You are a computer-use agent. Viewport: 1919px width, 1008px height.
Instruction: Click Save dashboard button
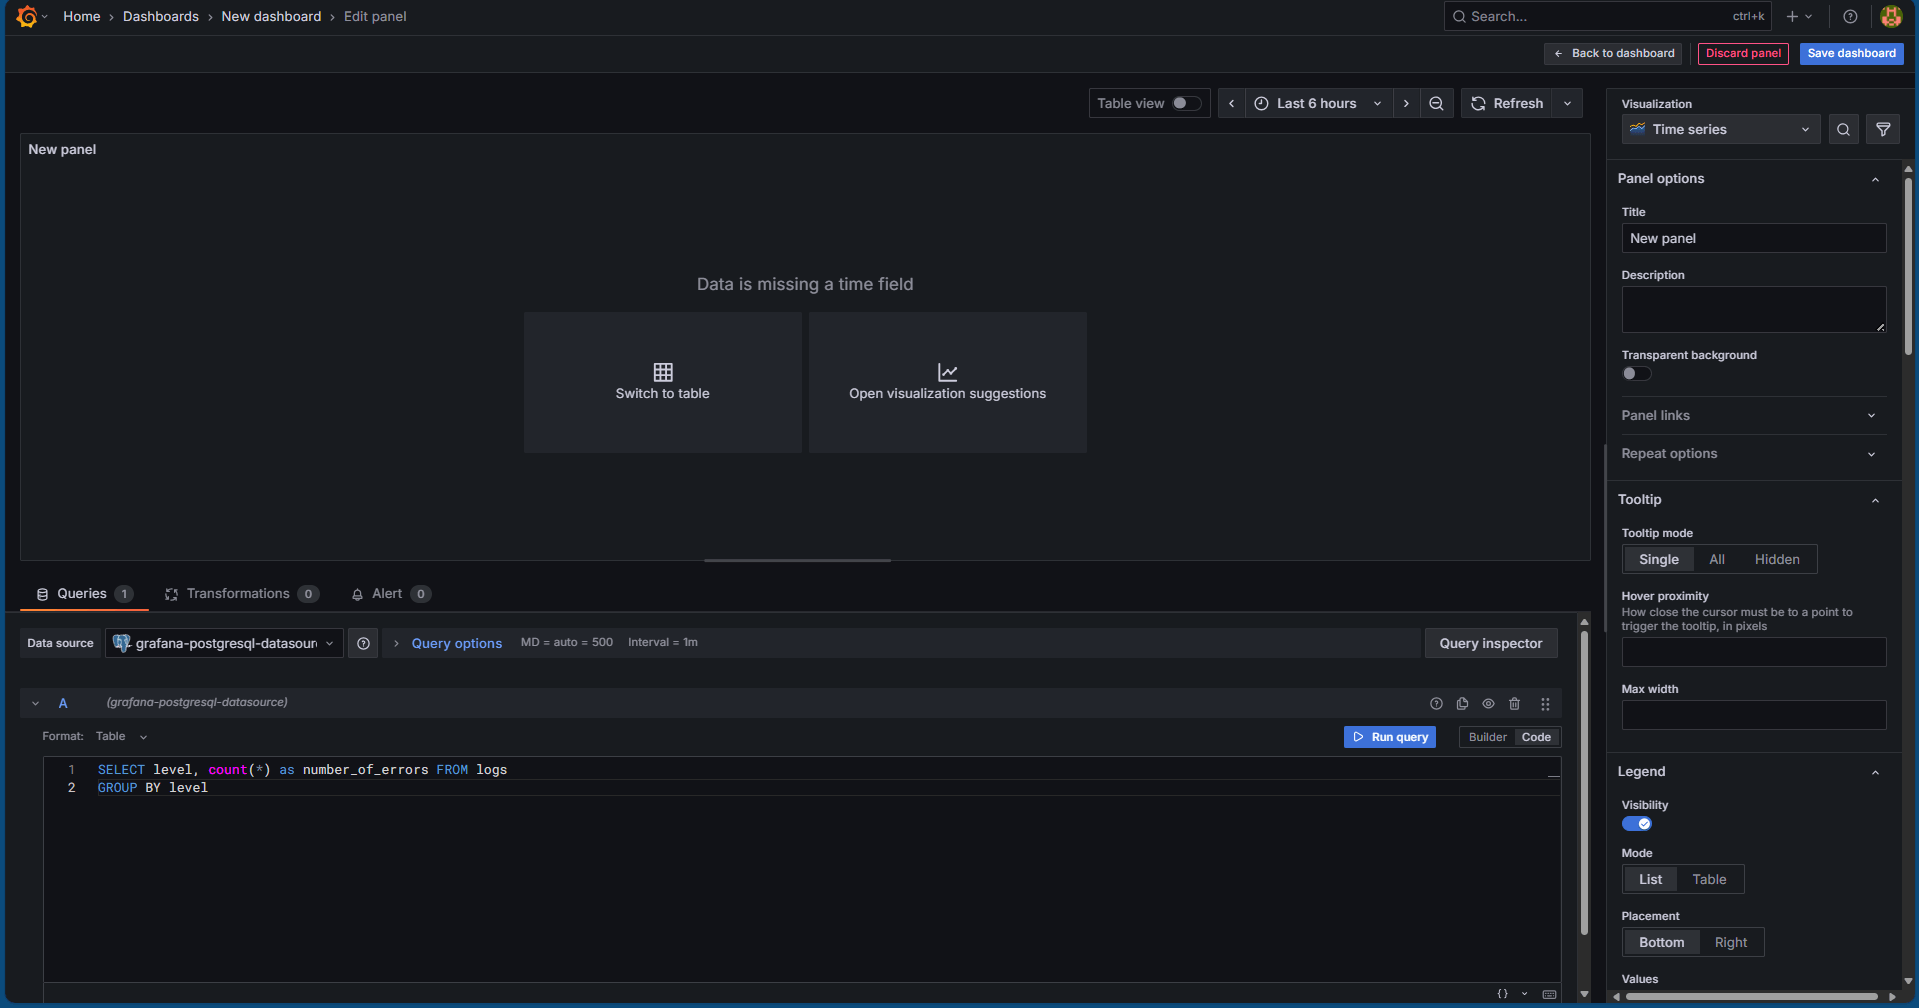tap(1851, 53)
